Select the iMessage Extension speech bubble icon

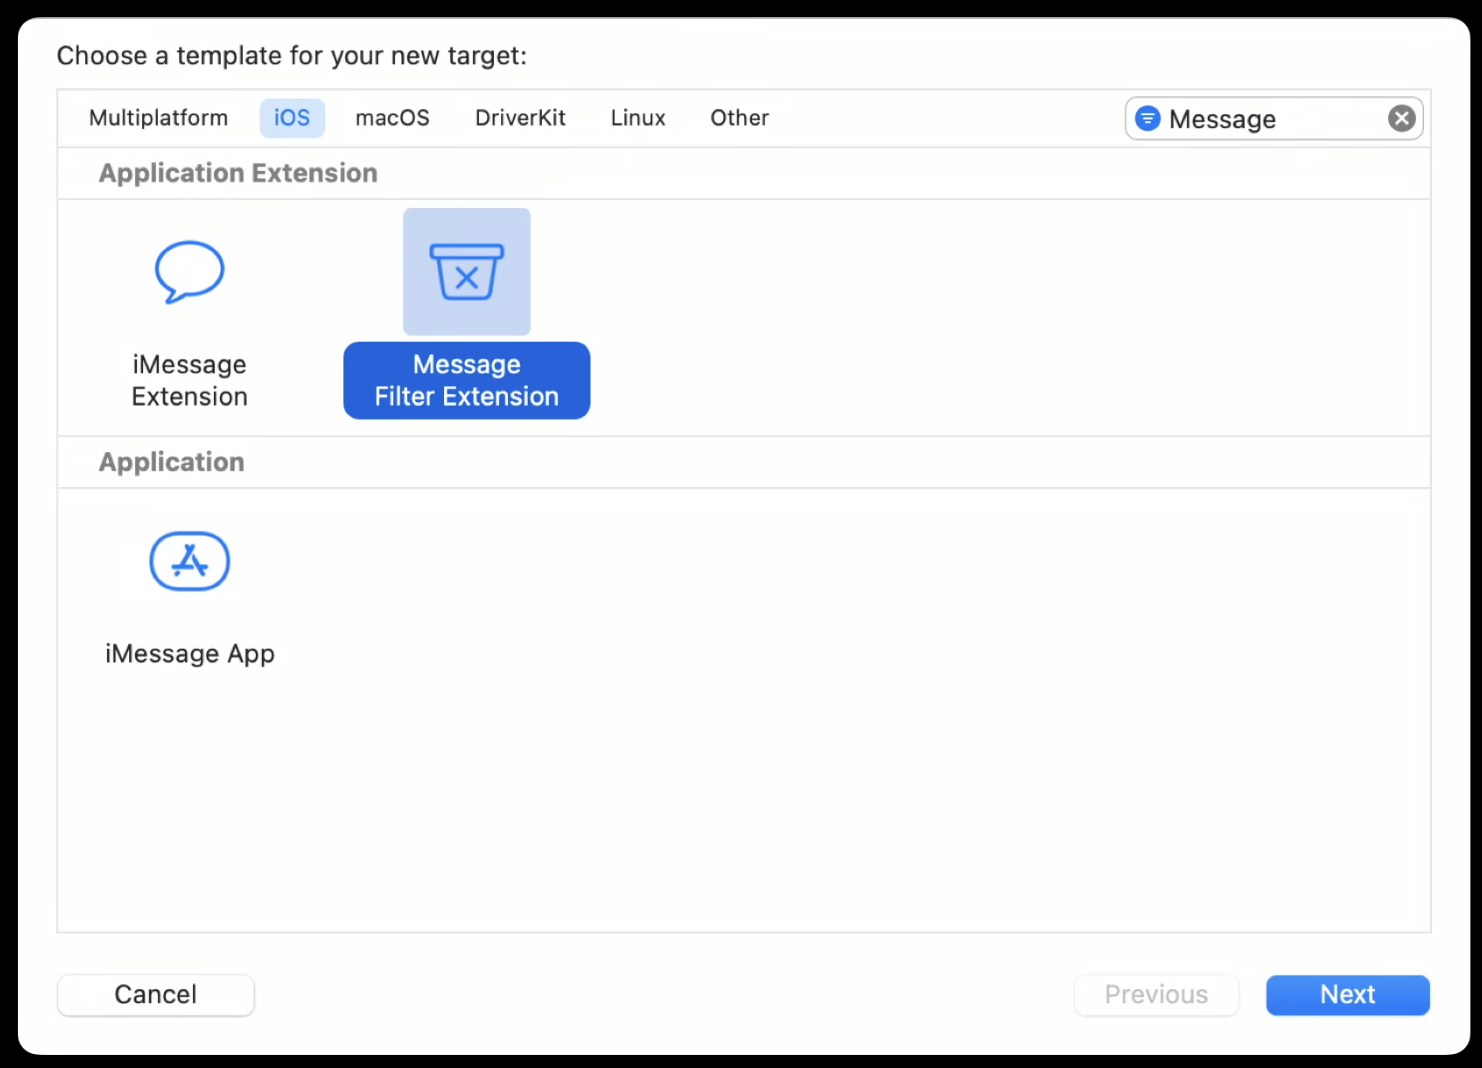click(189, 272)
